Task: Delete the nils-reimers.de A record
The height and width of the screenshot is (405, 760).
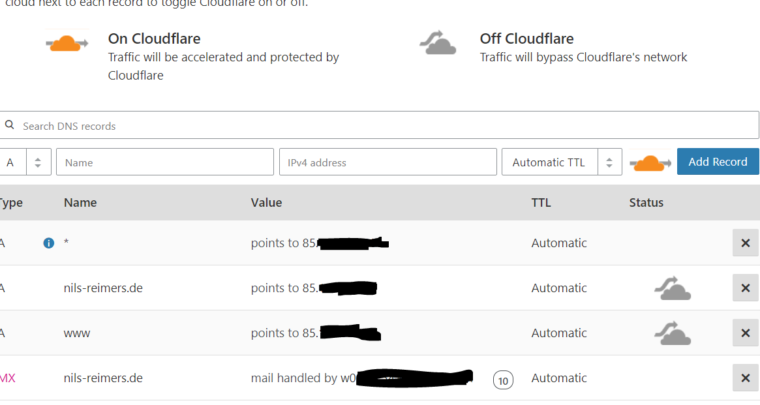Action: click(x=745, y=288)
